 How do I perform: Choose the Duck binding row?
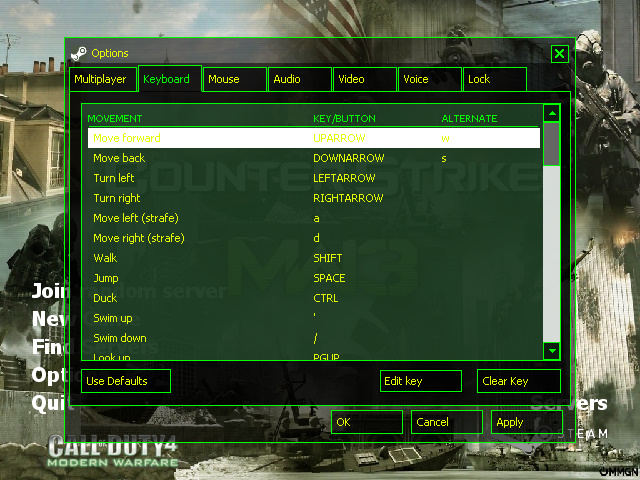(310, 298)
